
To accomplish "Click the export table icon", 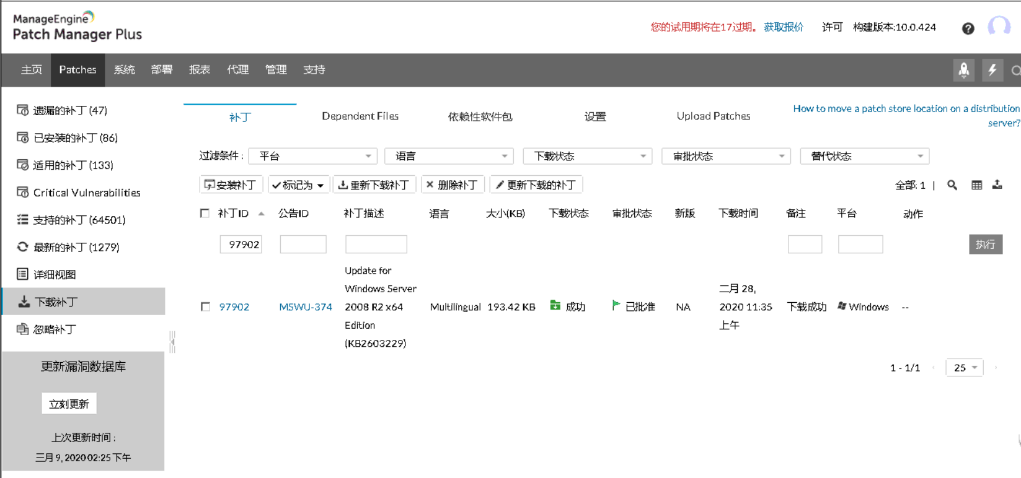I will coord(996,185).
